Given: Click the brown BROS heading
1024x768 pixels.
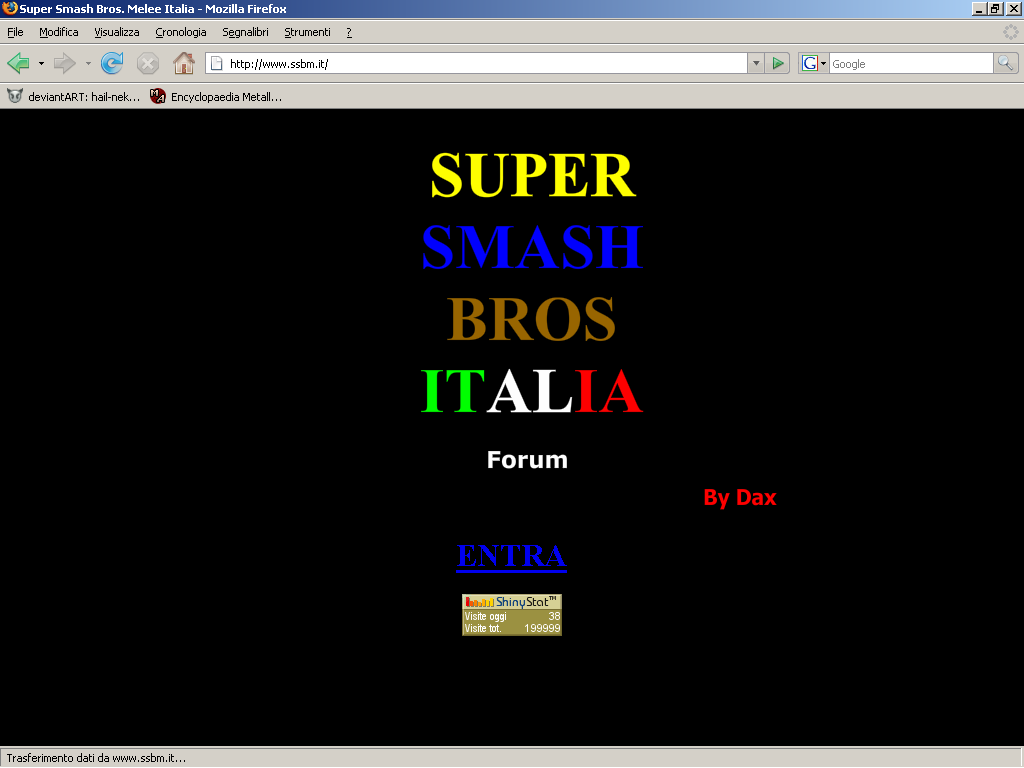Looking at the screenshot, I should [x=532, y=319].
